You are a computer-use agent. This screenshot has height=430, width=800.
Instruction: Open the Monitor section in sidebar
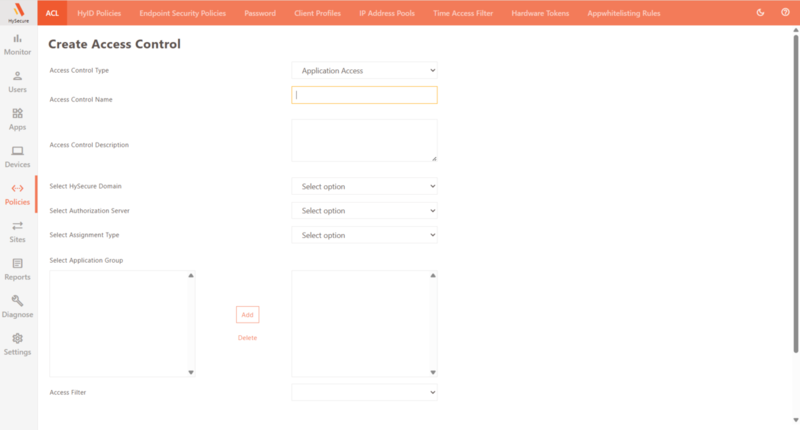point(17,45)
